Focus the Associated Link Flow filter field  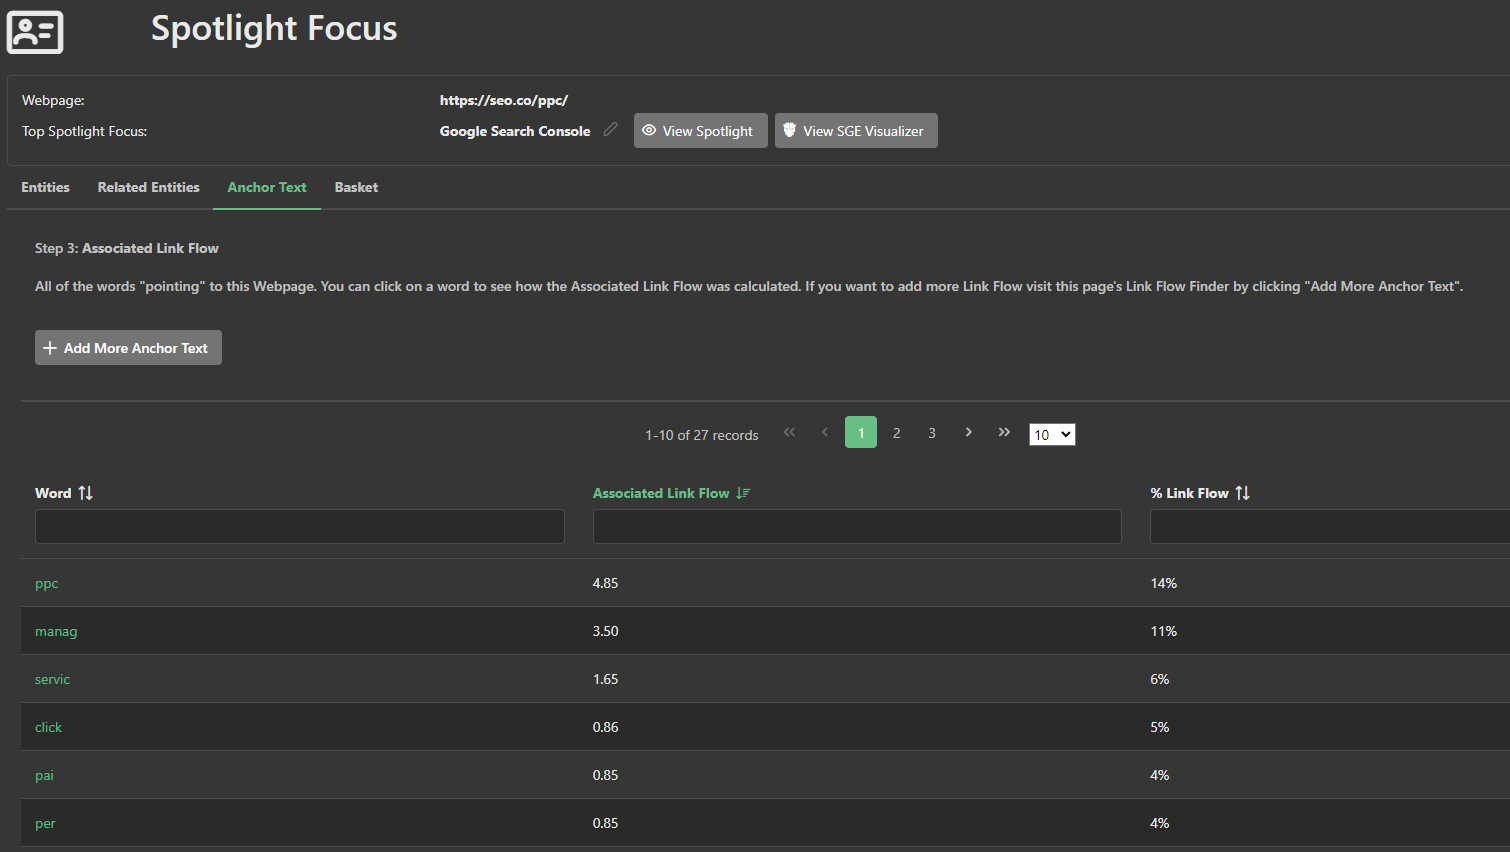tap(857, 526)
